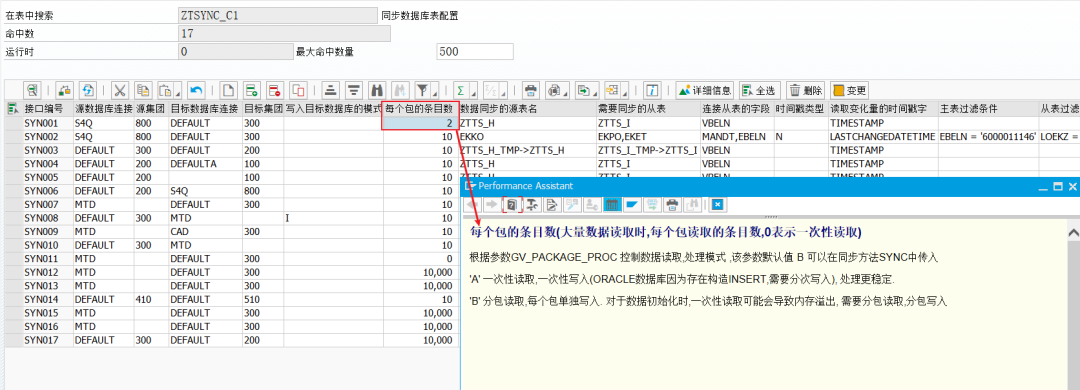The height and width of the screenshot is (390, 1080).
Task: Select the SYN001 row cell
Action: pyautogui.click(x=48, y=123)
